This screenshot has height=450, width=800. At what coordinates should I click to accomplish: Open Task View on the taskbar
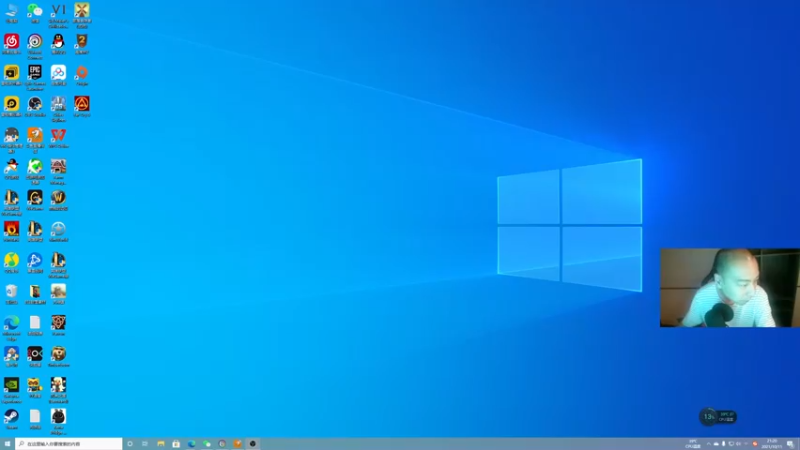click(x=145, y=444)
